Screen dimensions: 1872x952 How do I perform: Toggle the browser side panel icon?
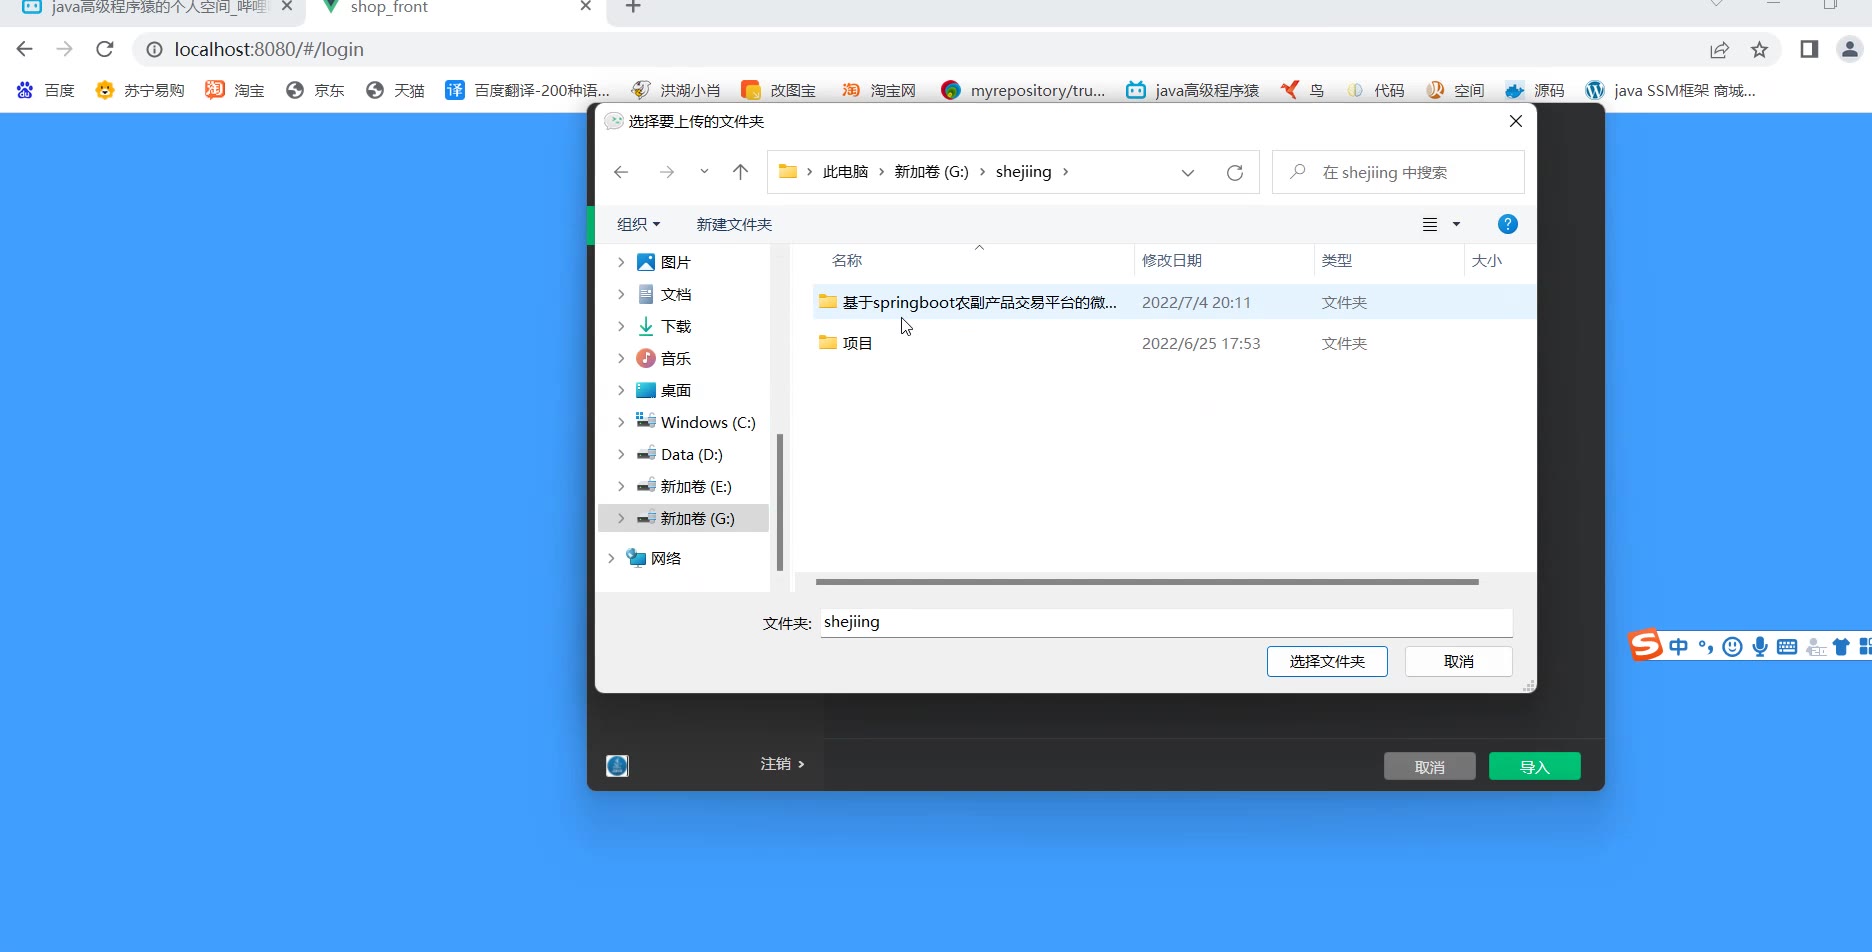coord(1809,49)
